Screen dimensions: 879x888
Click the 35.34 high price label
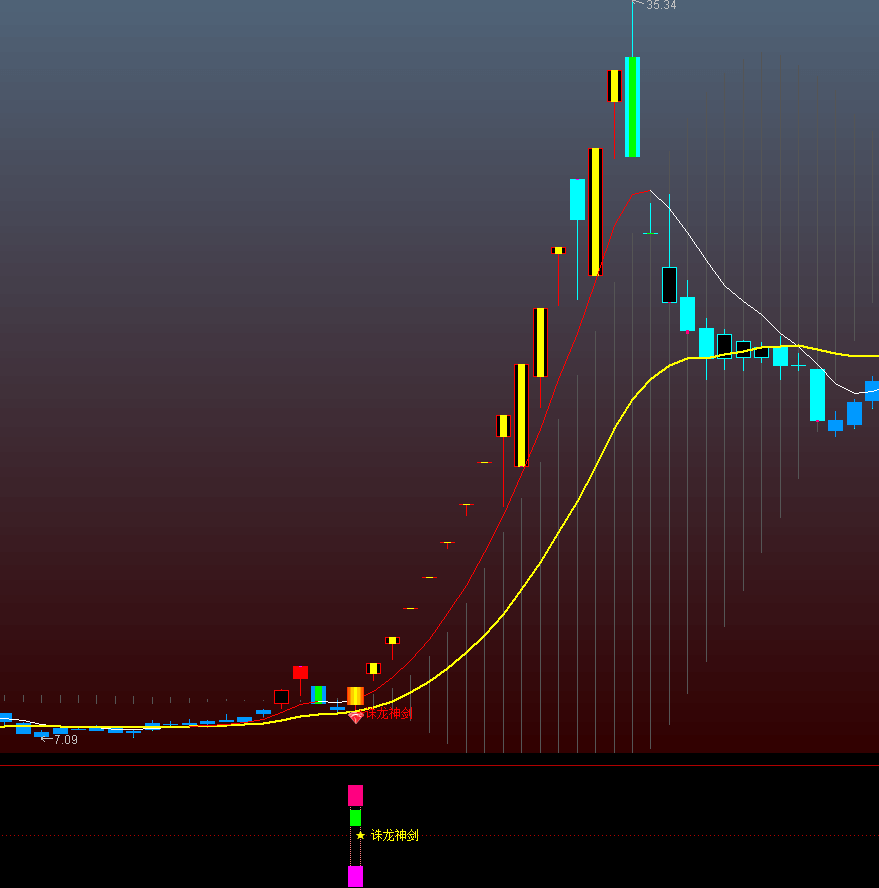pos(661,6)
